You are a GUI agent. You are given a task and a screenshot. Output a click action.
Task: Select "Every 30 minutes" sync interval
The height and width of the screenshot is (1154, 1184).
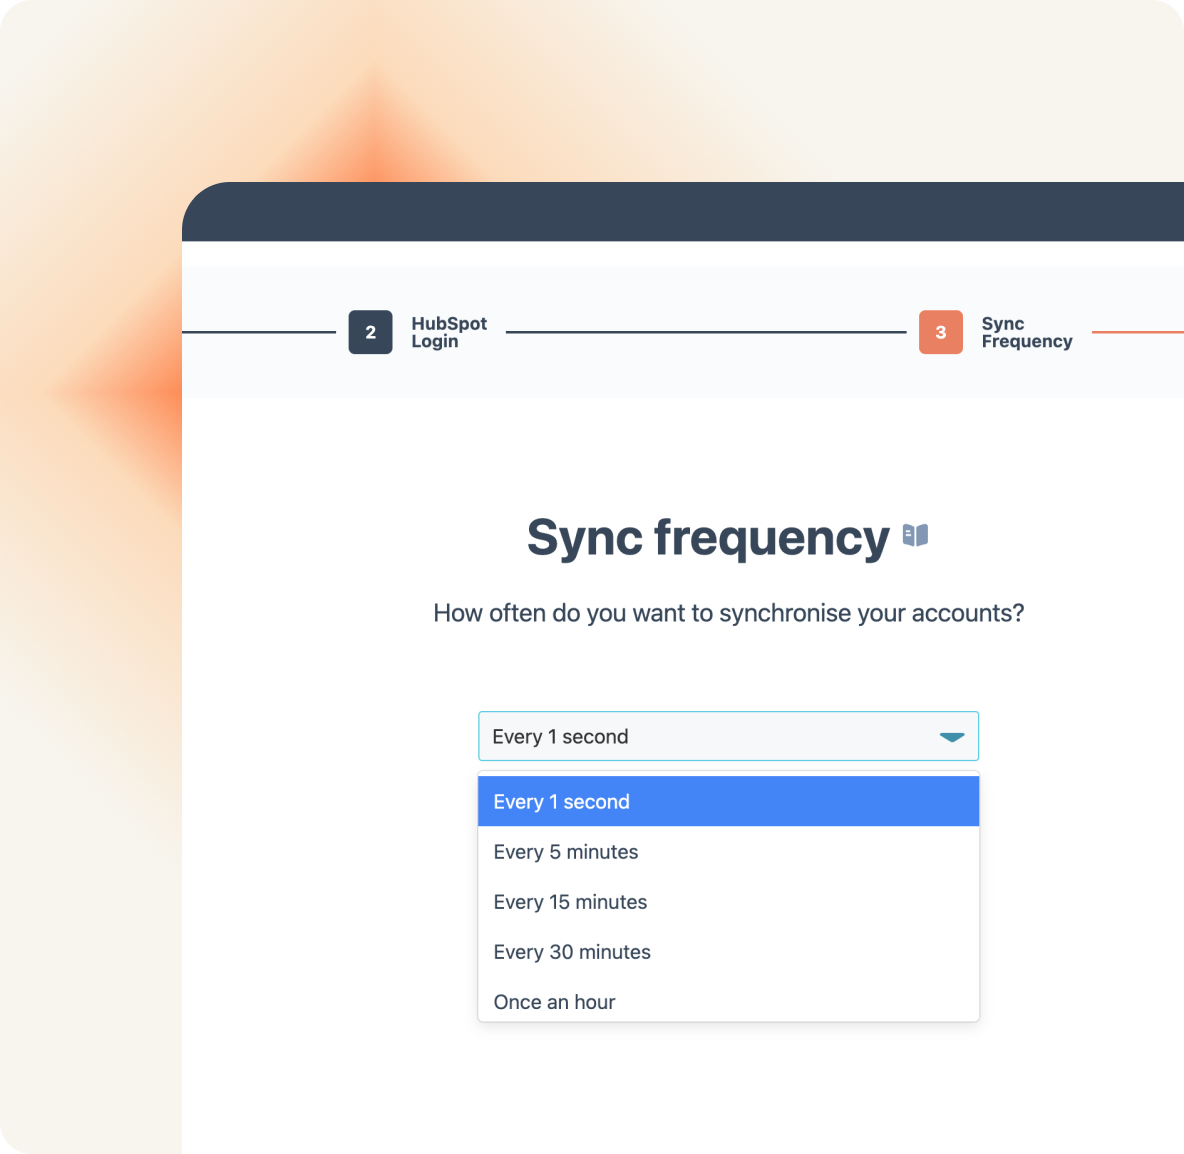point(572,952)
